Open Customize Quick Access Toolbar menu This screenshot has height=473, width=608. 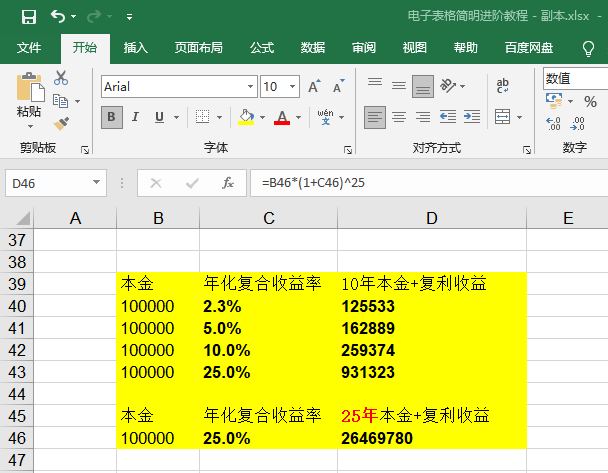(130, 17)
